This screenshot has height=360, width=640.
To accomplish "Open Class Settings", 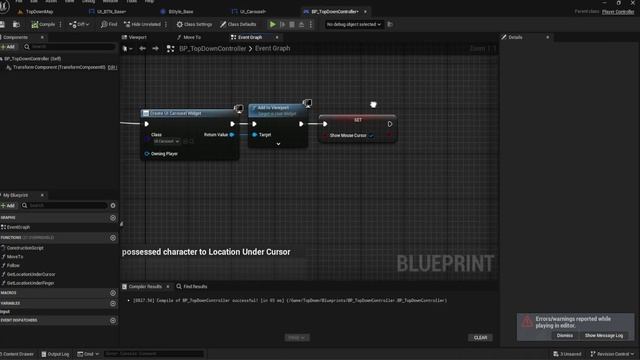I will point(194,24).
